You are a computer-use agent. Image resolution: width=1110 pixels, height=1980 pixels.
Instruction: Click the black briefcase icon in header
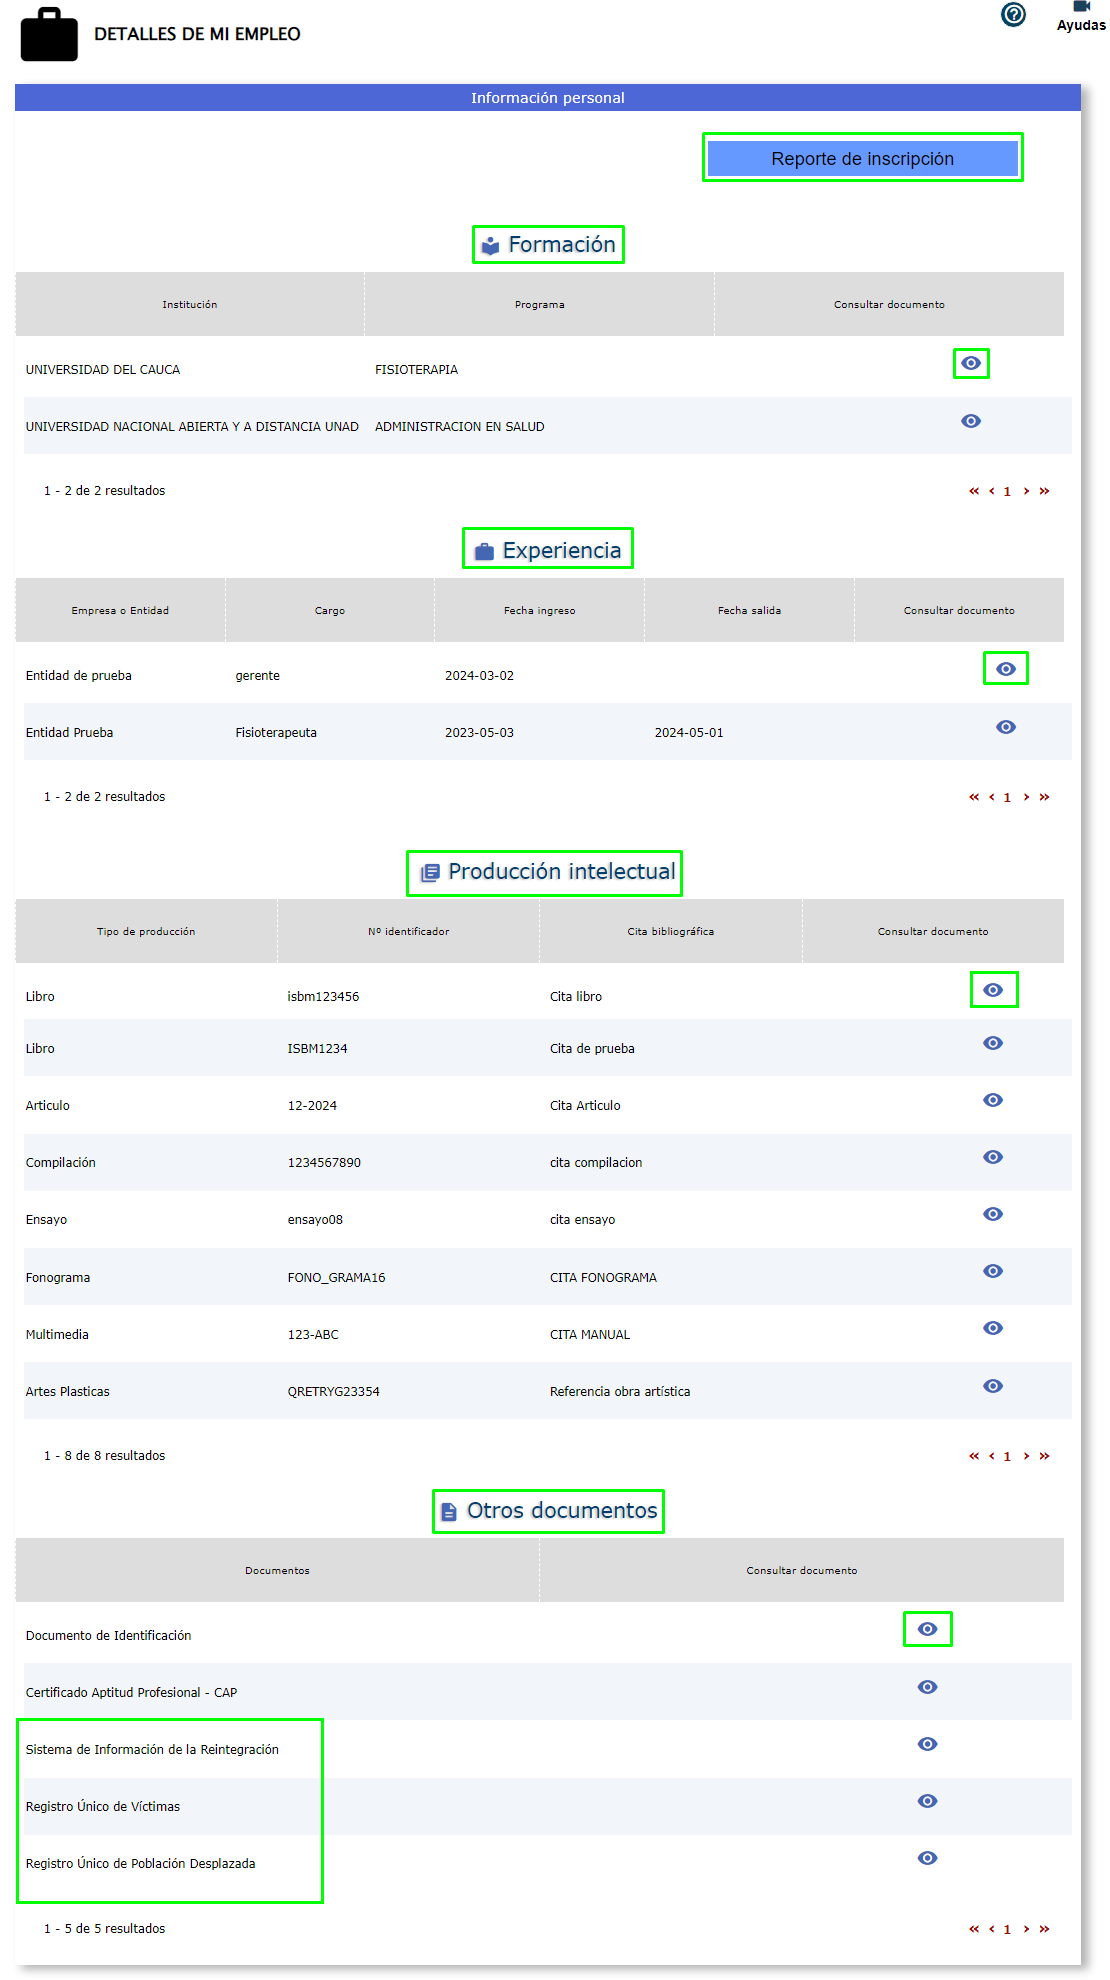pos(49,35)
